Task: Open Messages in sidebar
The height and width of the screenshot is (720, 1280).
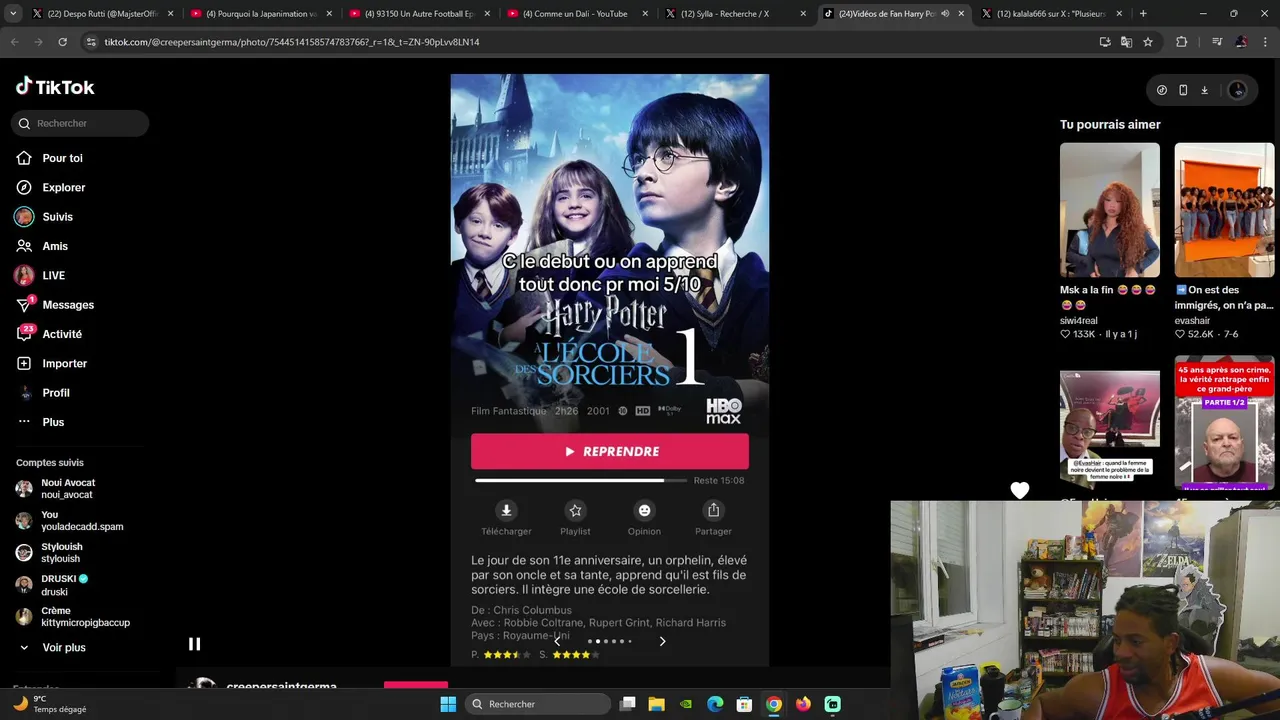Action: [68, 305]
